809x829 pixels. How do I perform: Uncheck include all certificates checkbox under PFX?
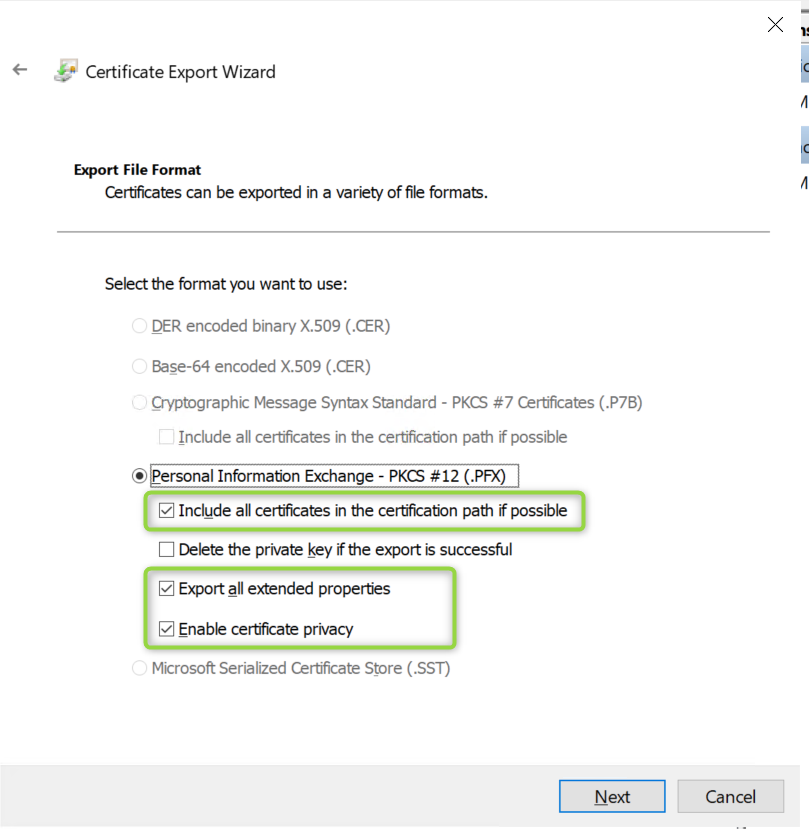[166, 511]
